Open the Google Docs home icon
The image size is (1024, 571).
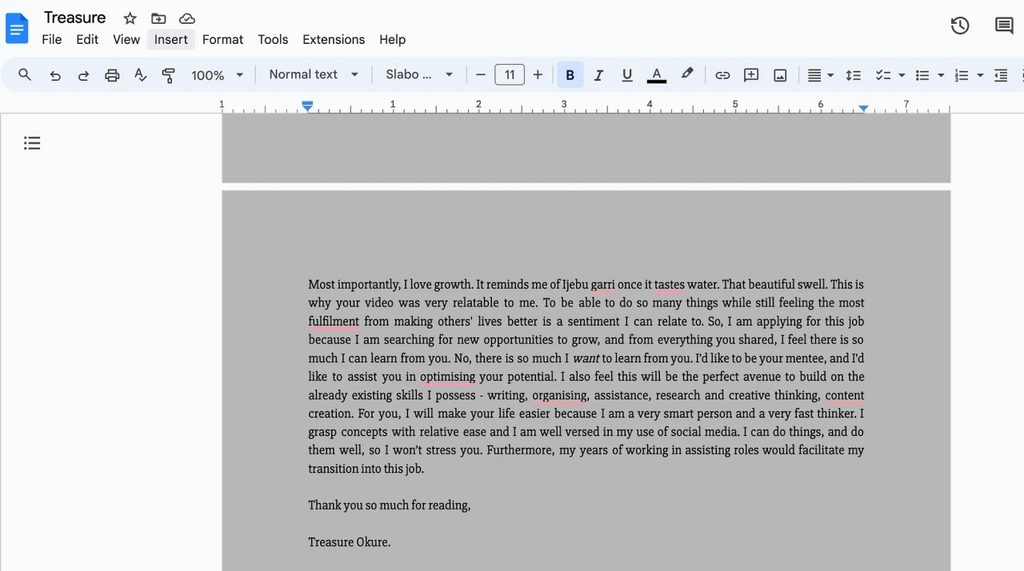point(17,29)
